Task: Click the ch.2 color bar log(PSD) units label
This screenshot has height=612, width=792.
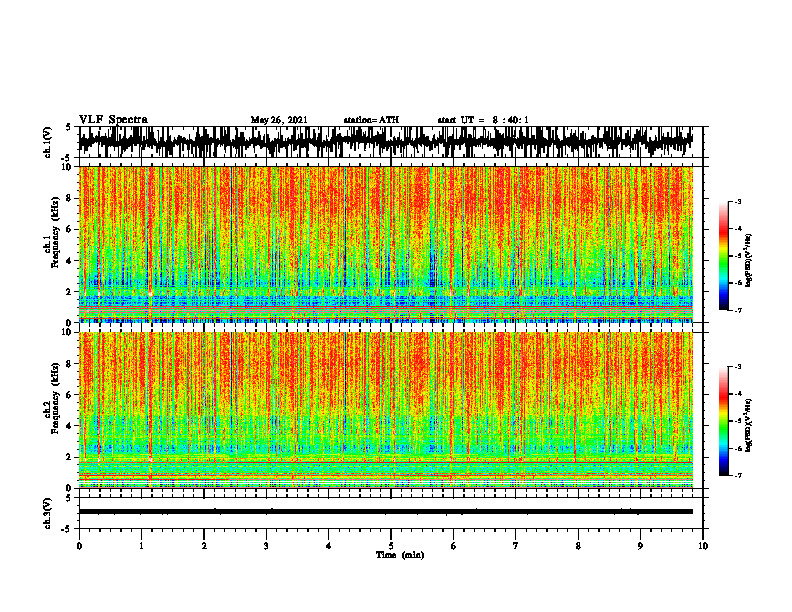Action: (749, 425)
